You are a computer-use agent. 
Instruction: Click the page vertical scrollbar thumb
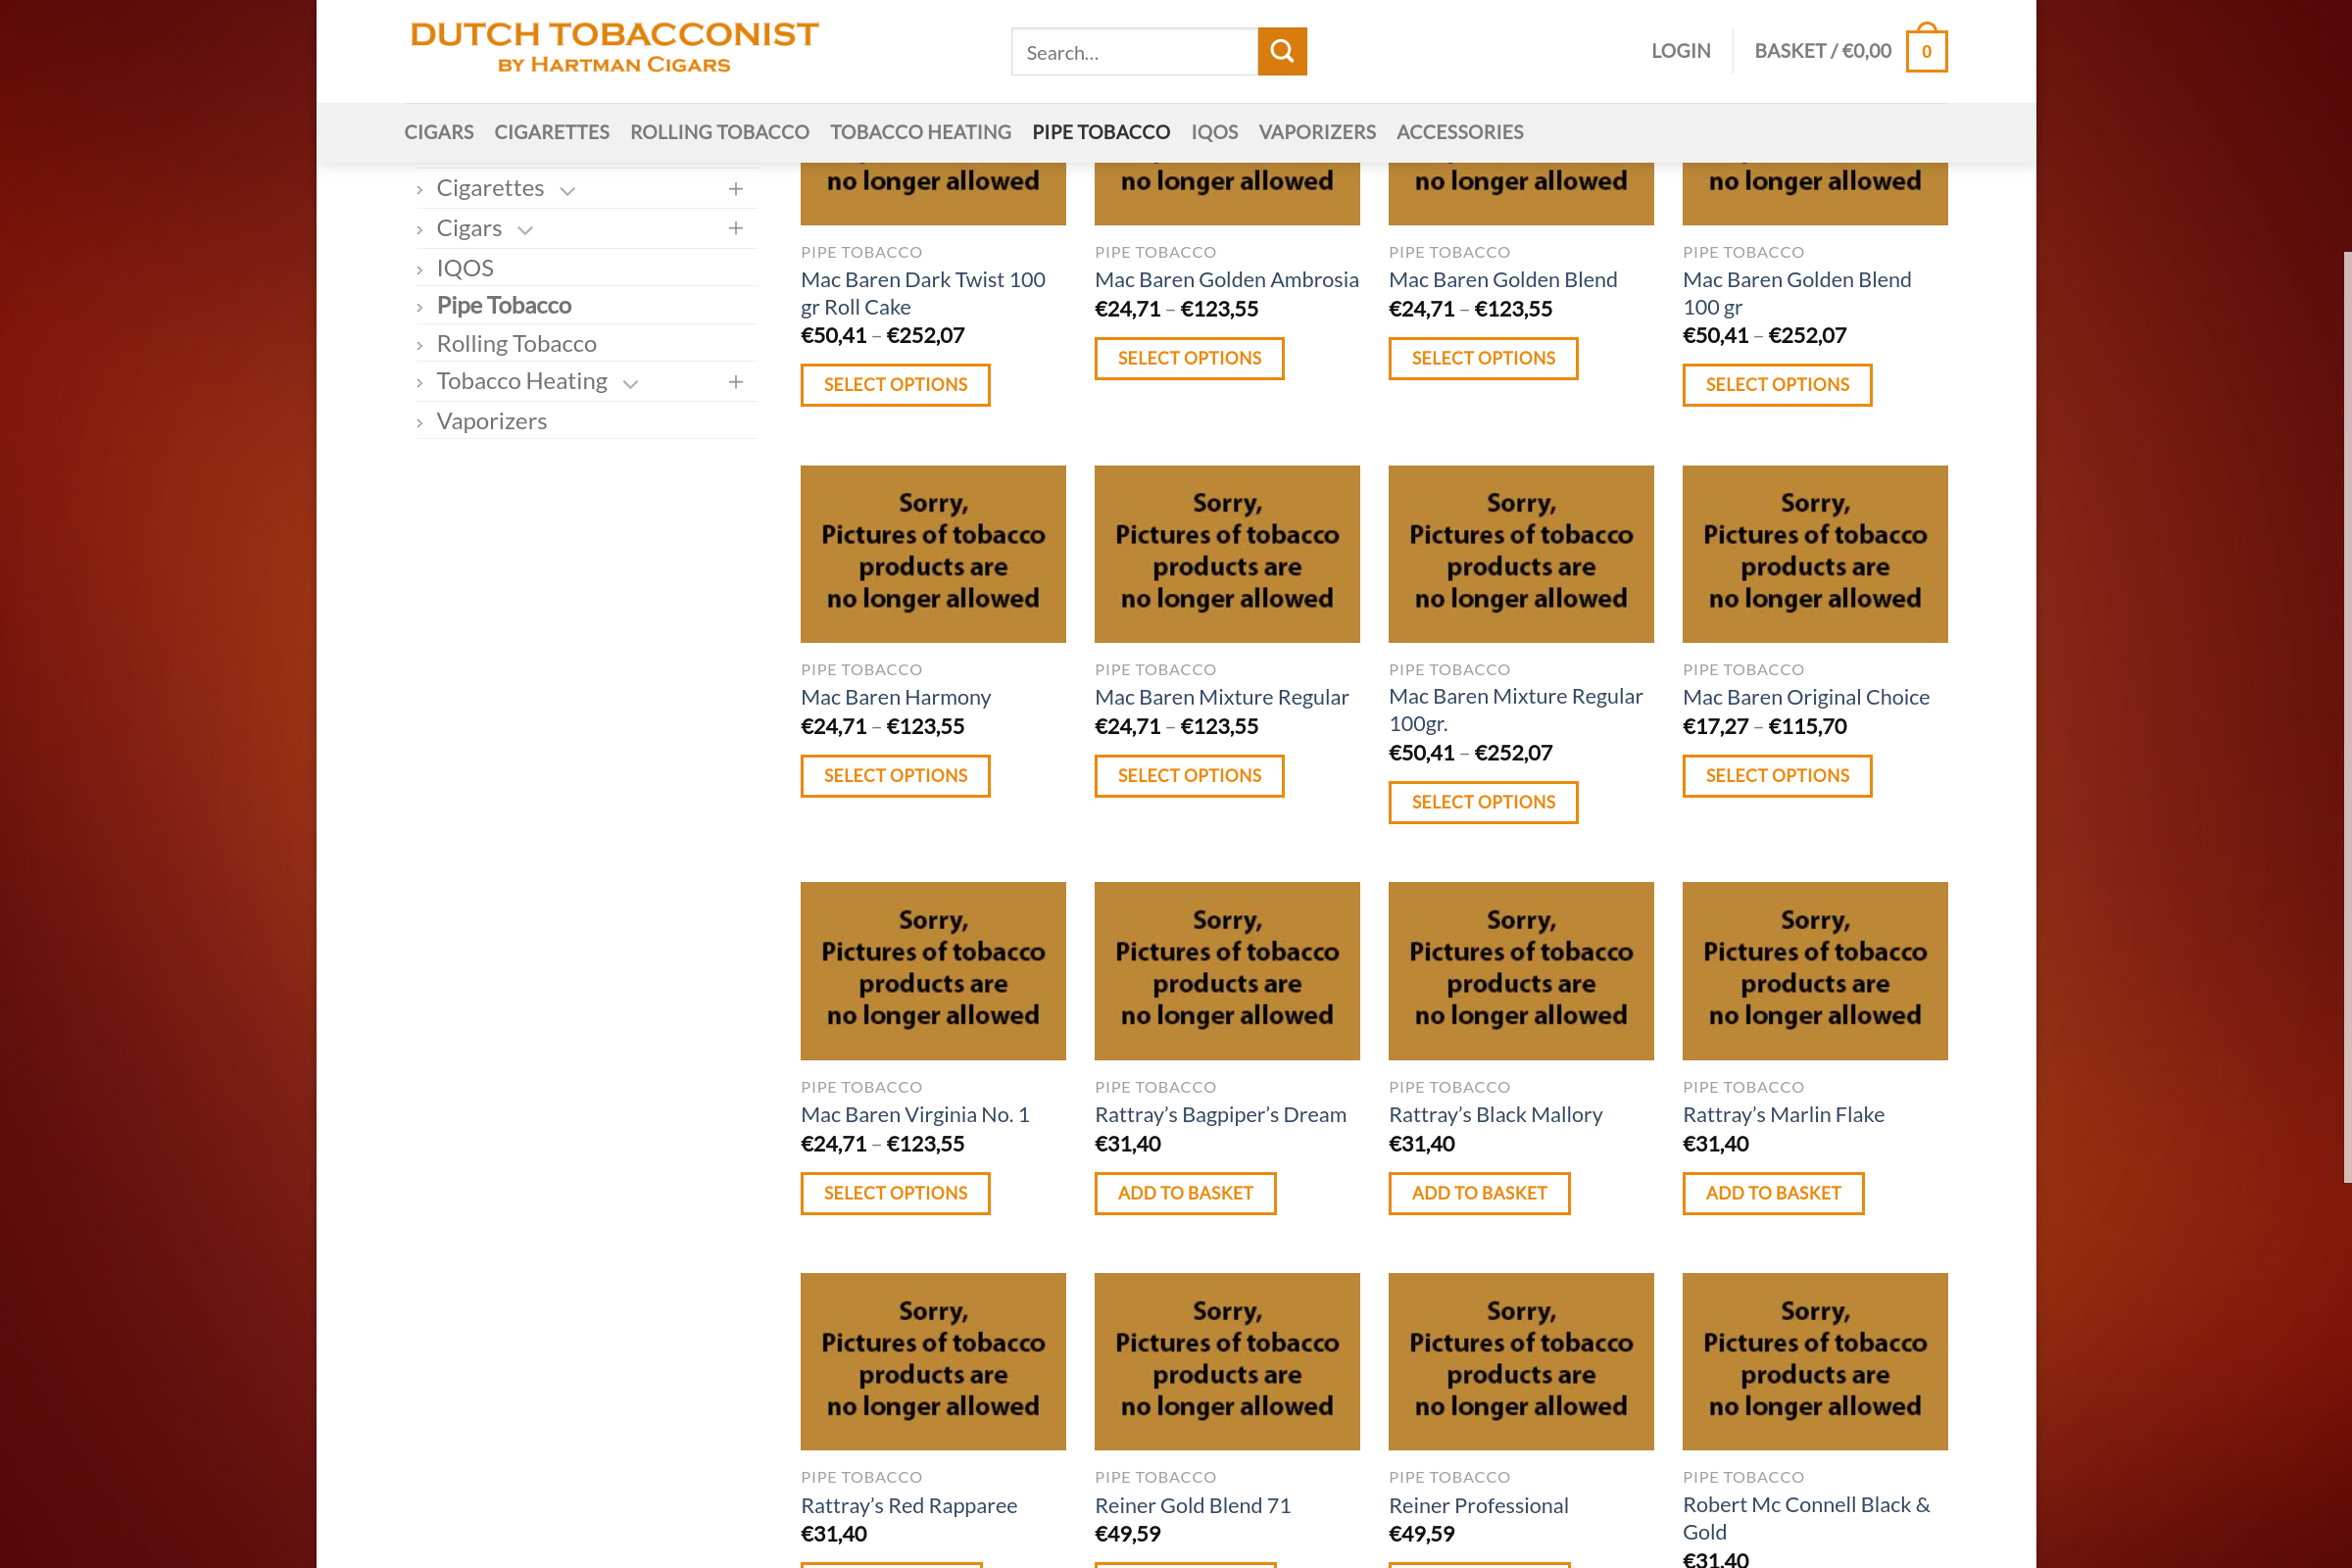click(x=2347, y=717)
